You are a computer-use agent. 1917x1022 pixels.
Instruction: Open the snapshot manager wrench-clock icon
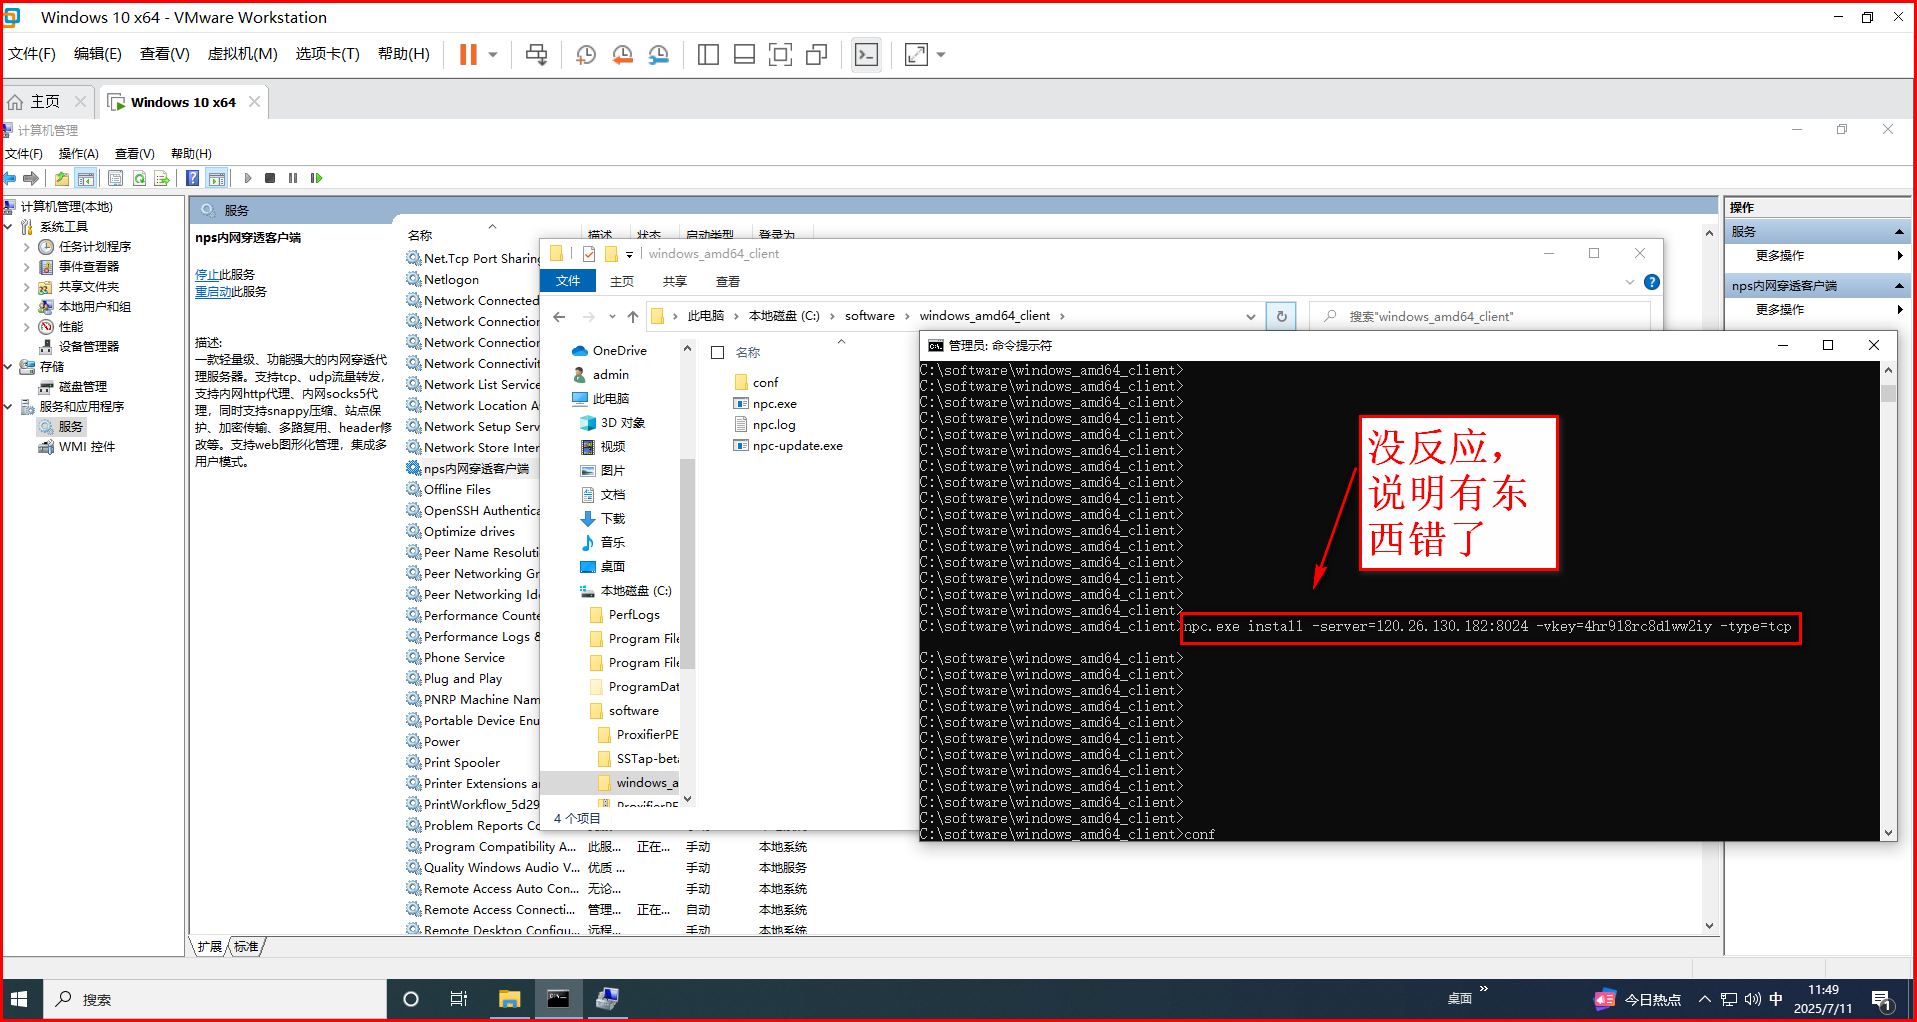point(658,55)
